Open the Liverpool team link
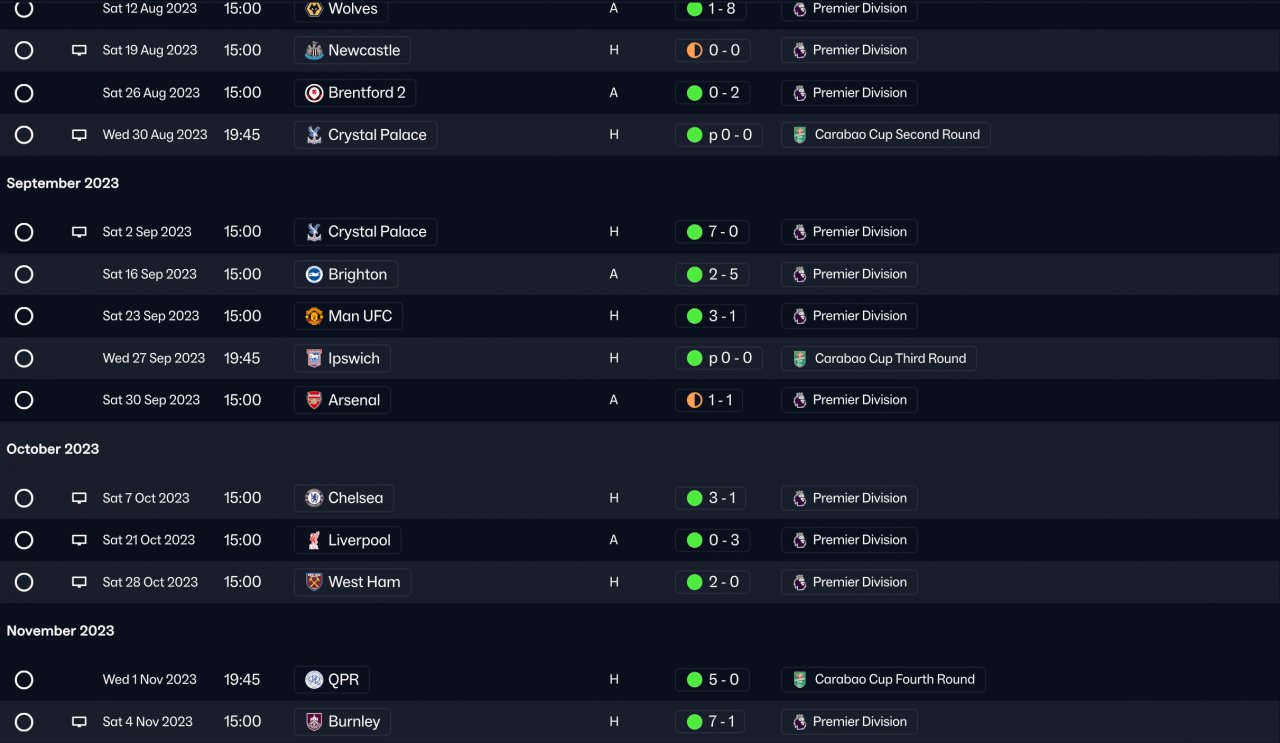The image size is (1280, 743). (359, 540)
